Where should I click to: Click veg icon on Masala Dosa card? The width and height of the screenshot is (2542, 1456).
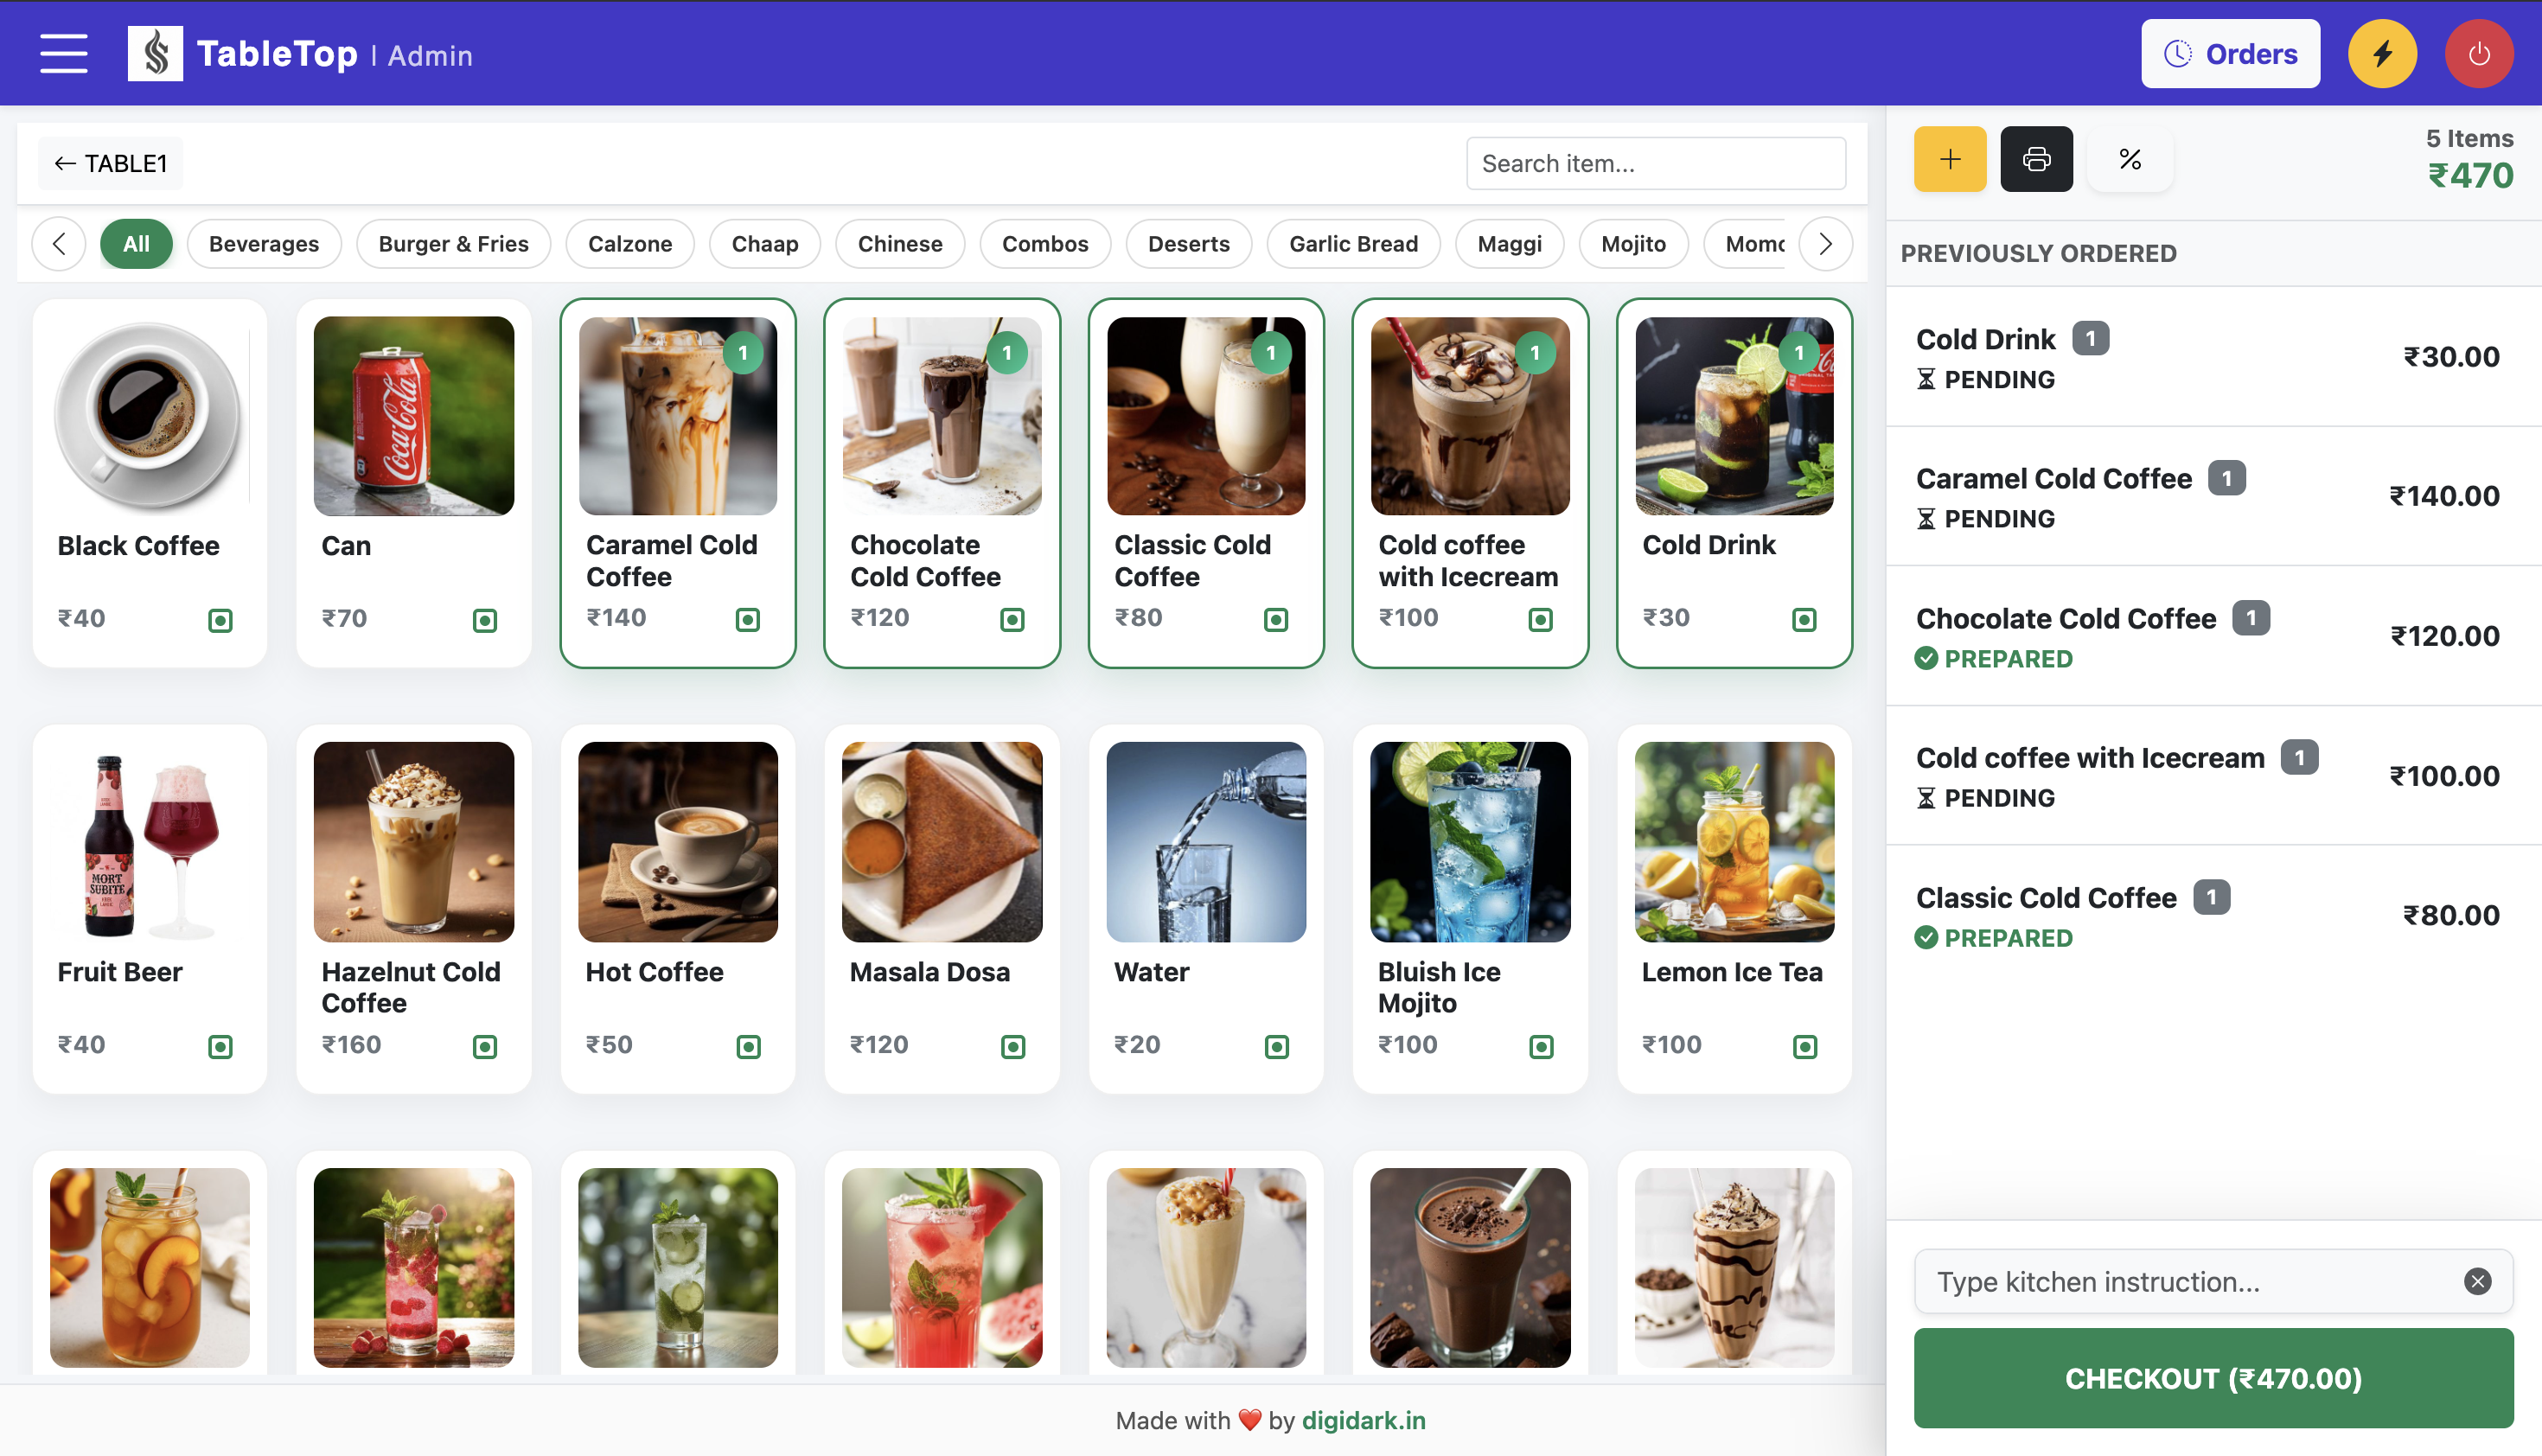(1013, 1046)
